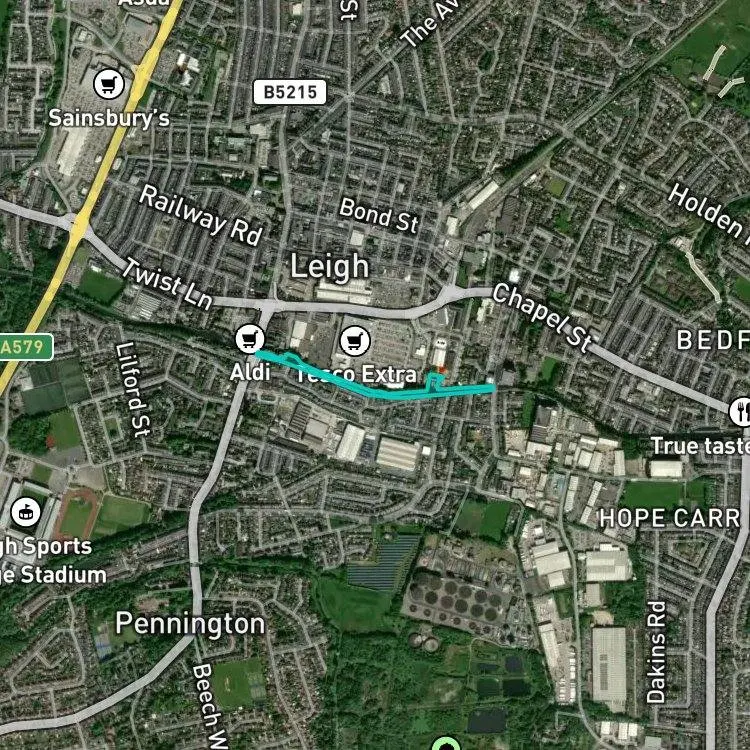Select the Leigh Sports Village Stadium icon

(25, 512)
